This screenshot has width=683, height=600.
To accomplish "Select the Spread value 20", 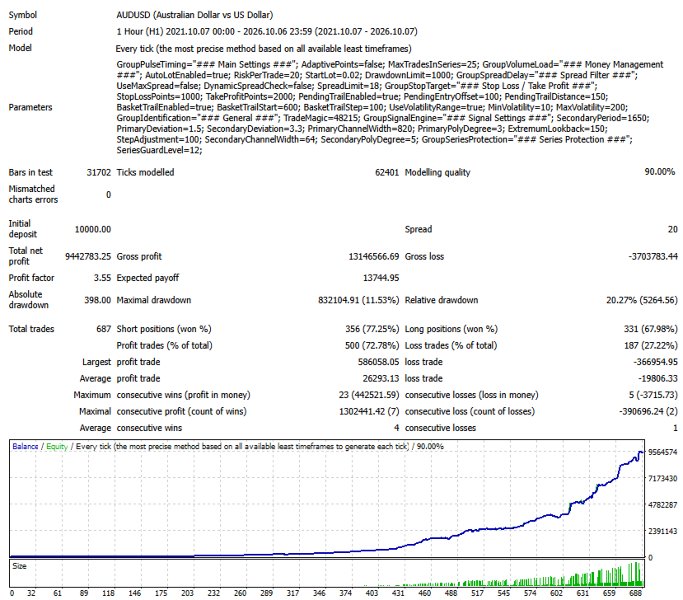I will tap(673, 229).
